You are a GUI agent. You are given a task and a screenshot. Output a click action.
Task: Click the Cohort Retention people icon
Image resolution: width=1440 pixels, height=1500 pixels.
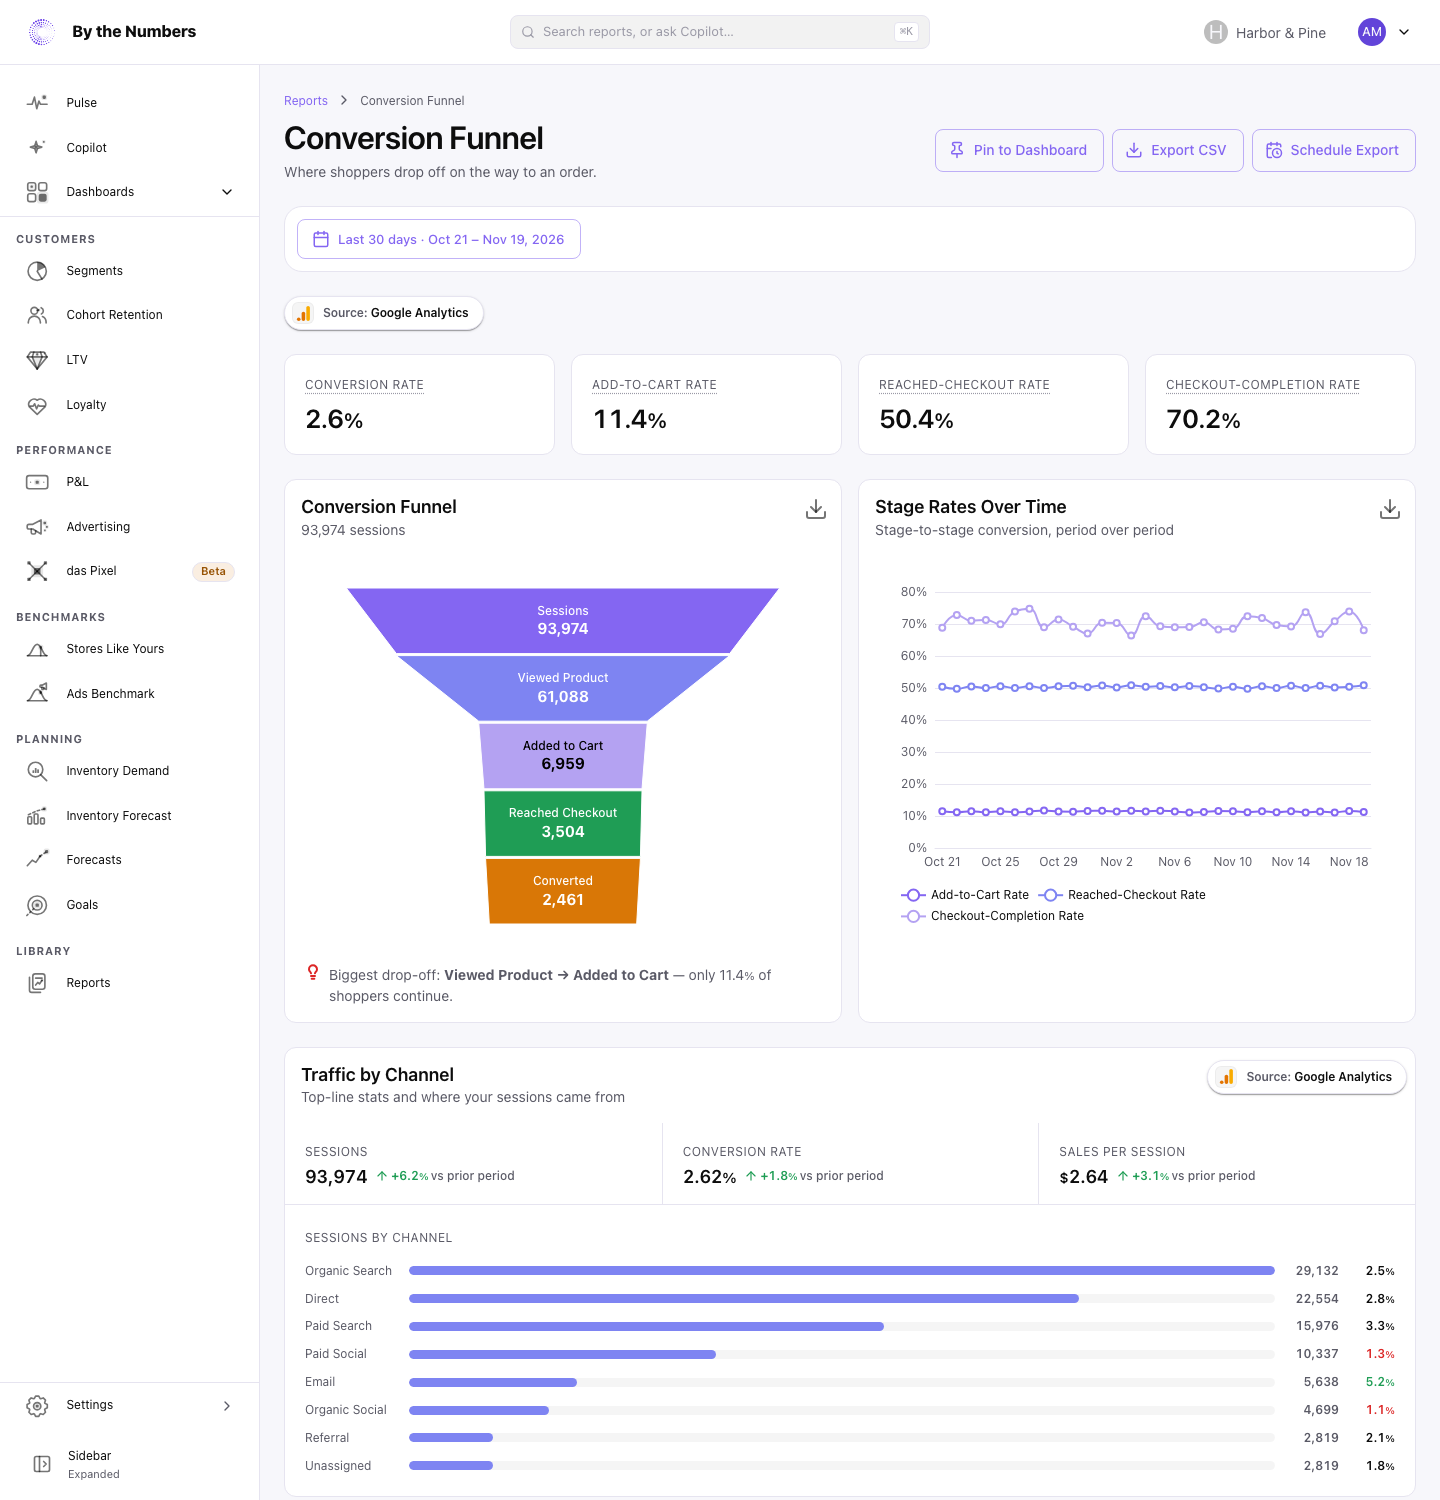pyautogui.click(x=37, y=315)
